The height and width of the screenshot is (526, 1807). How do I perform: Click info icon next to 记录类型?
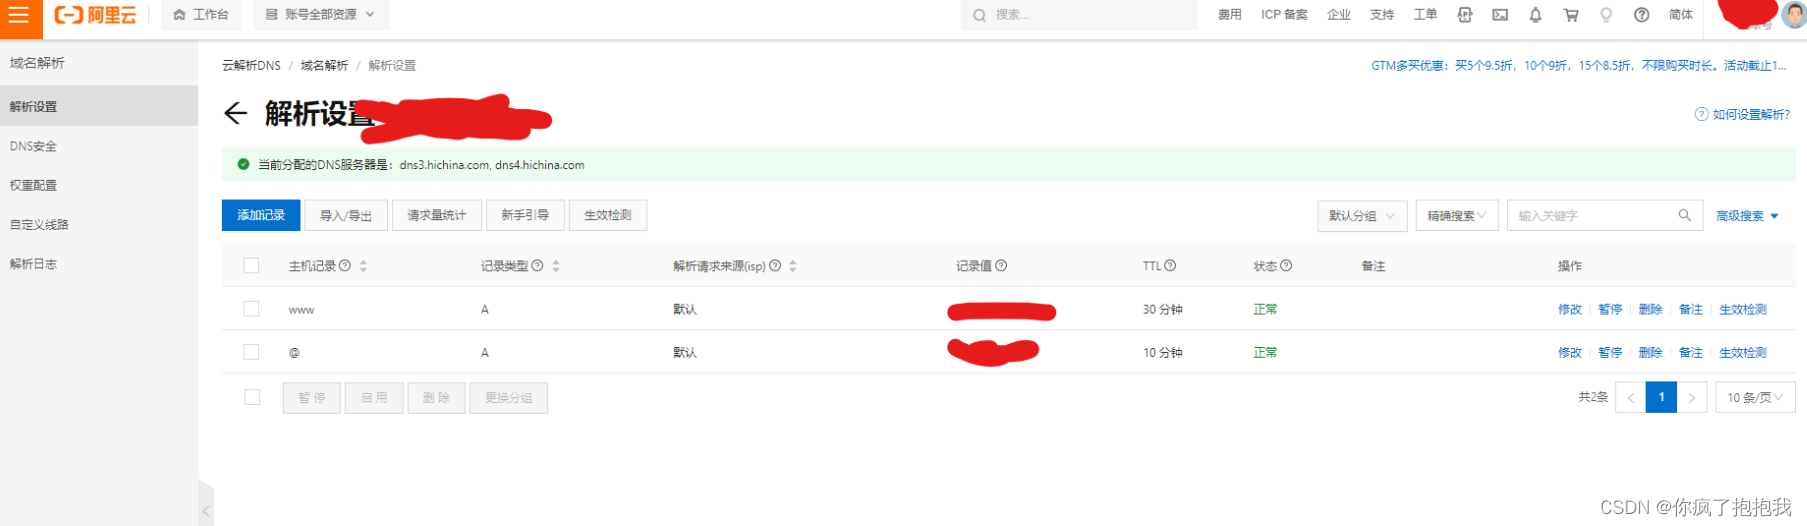click(537, 266)
